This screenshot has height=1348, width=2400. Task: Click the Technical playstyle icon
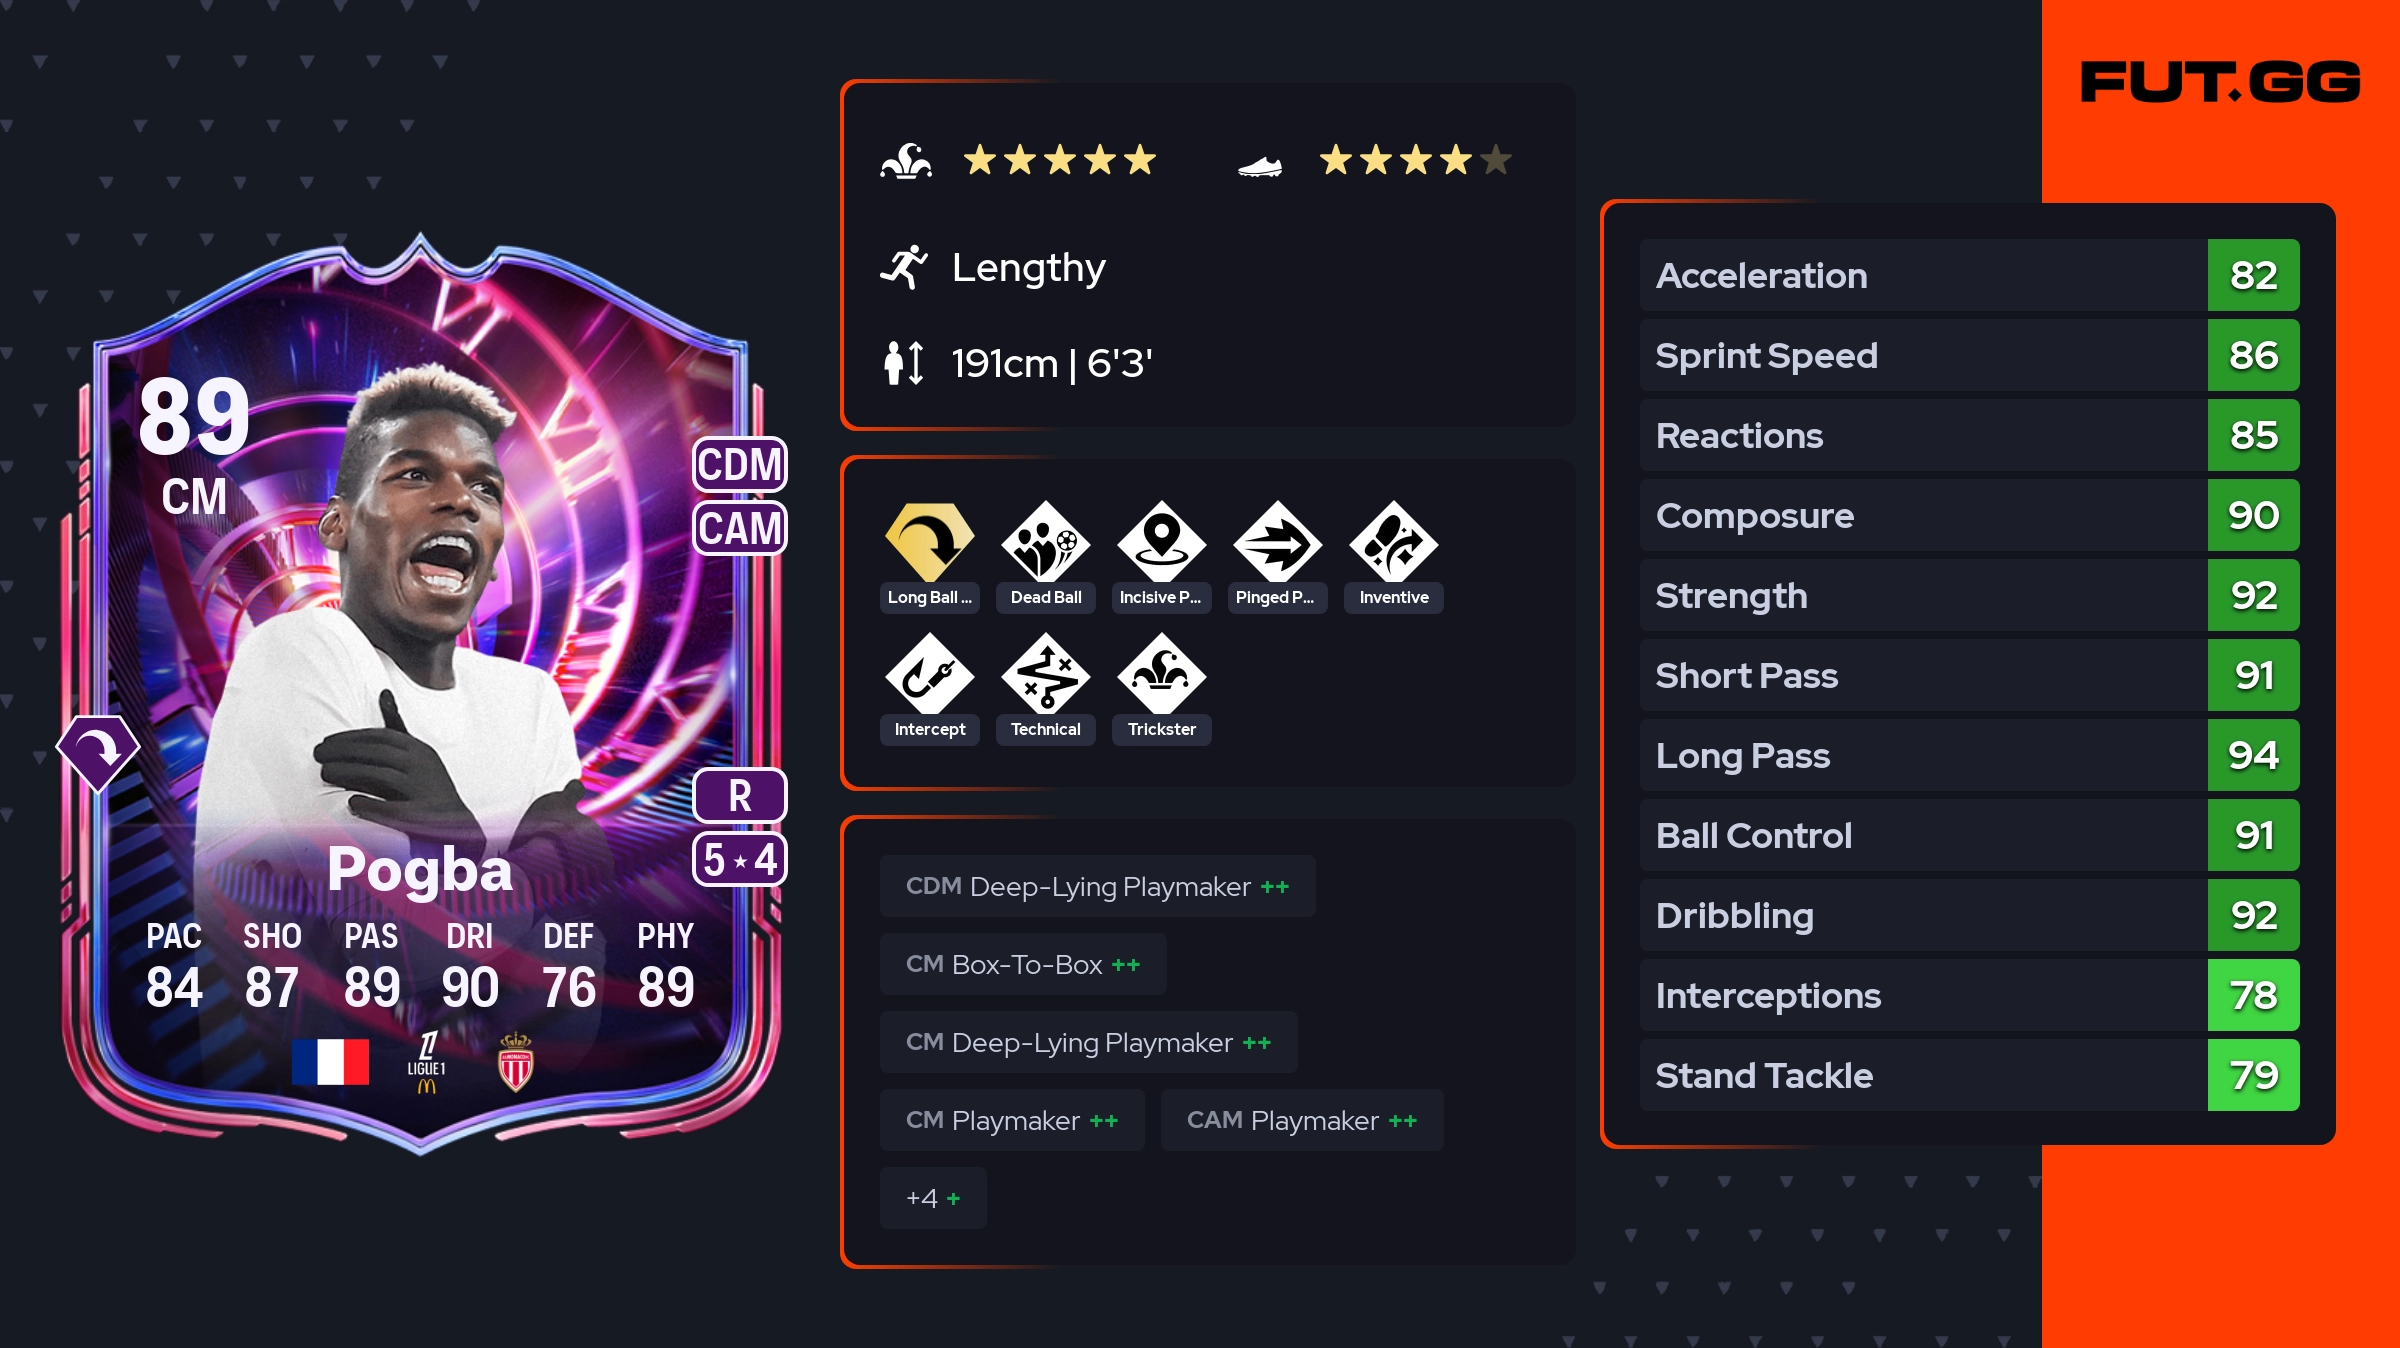1045,674
